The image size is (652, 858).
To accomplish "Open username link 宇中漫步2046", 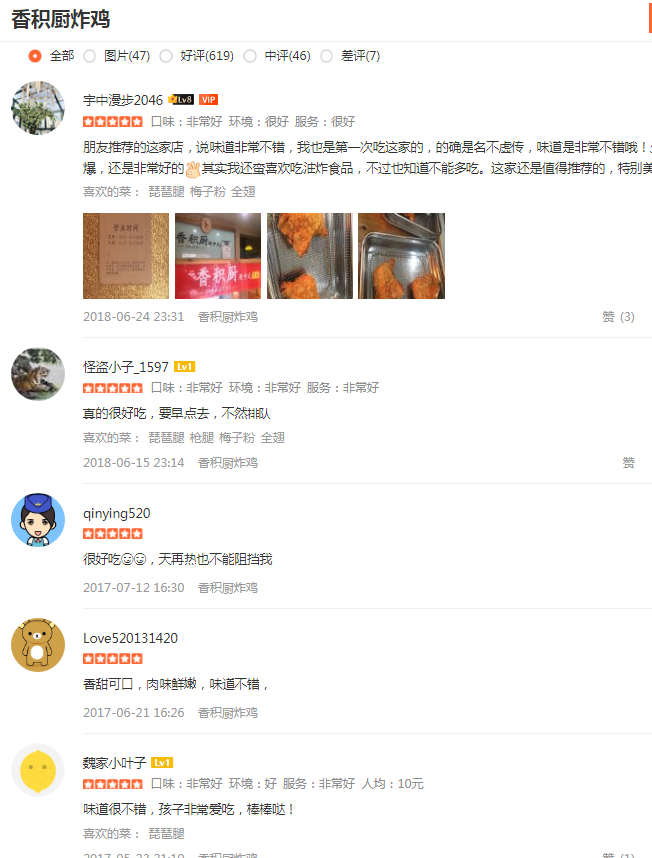I will click(123, 100).
